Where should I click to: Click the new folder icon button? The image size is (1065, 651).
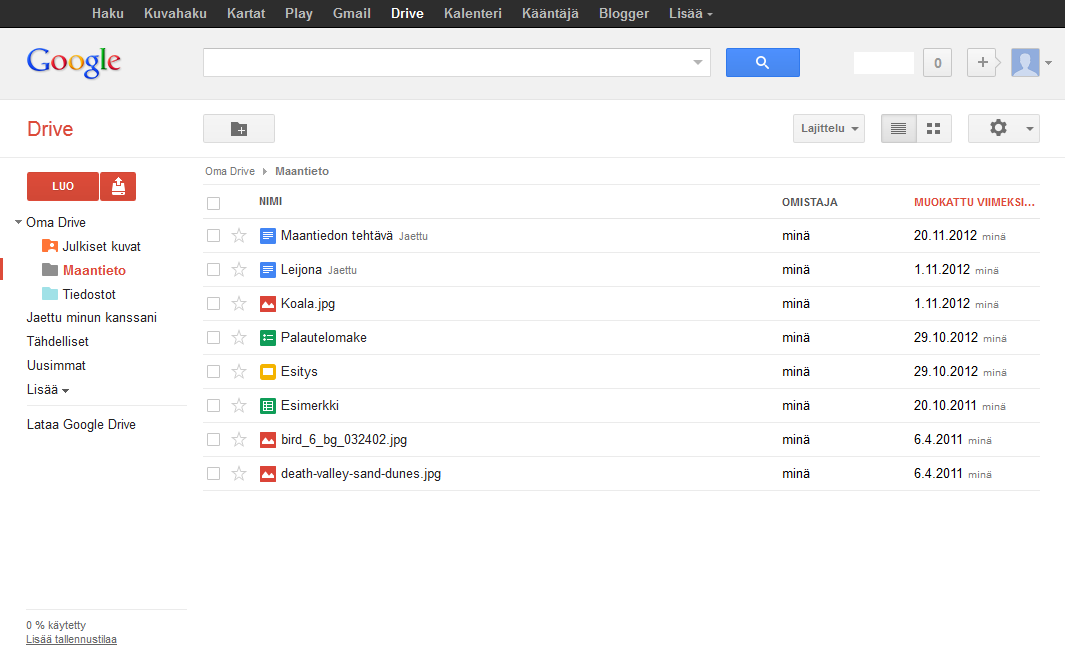coord(238,128)
